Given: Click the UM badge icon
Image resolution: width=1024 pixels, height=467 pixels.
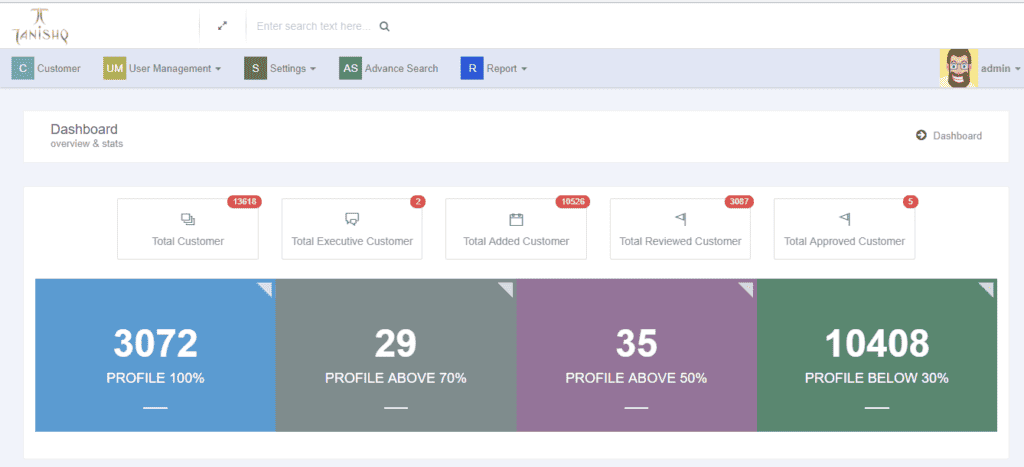Looking at the screenshot, I should tap(114, 68).
